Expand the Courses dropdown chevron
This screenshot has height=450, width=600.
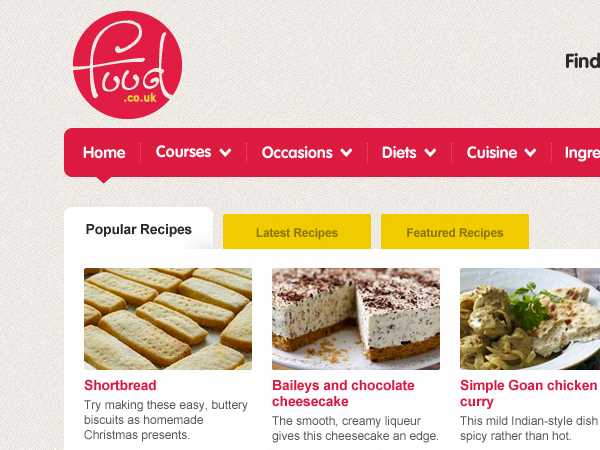pos(225,152)
